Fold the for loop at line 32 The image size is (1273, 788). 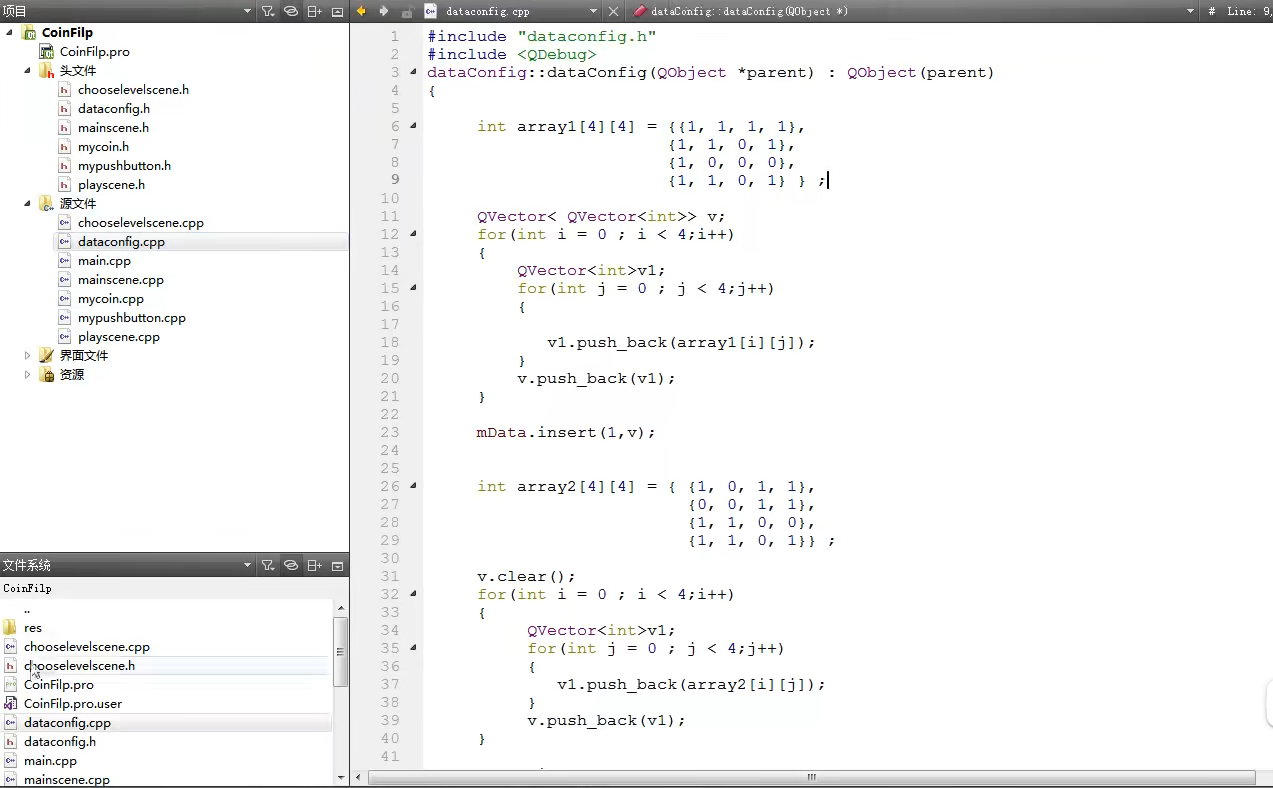point(413,594)
